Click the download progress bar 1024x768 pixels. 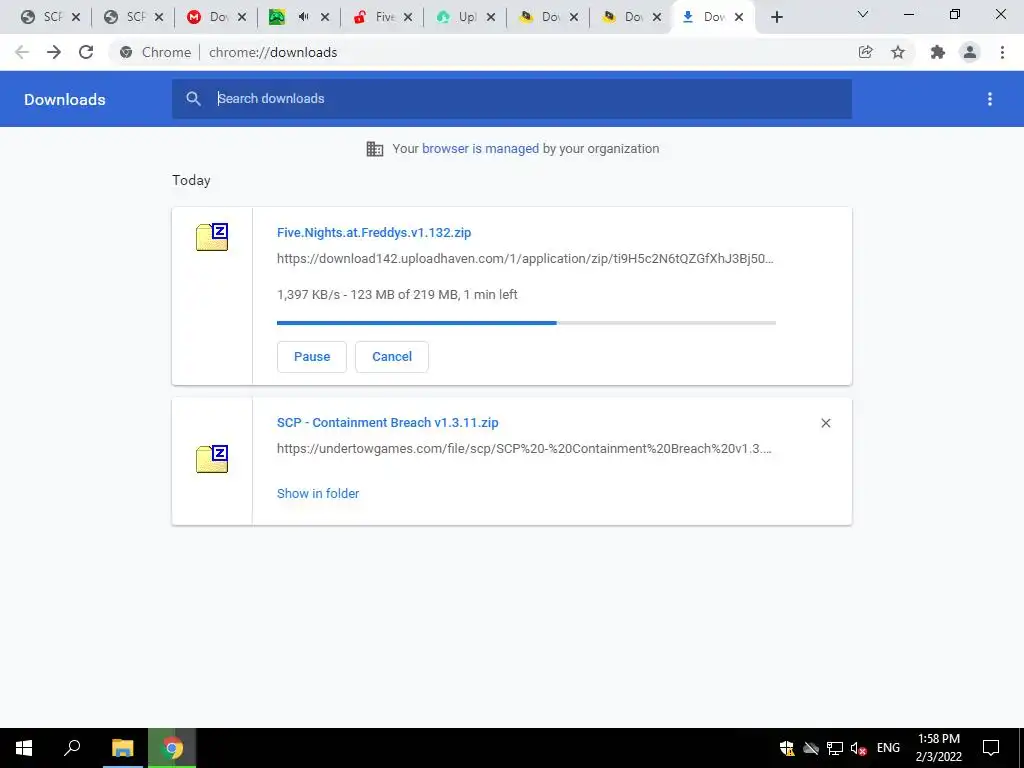[x=526, y=323]
